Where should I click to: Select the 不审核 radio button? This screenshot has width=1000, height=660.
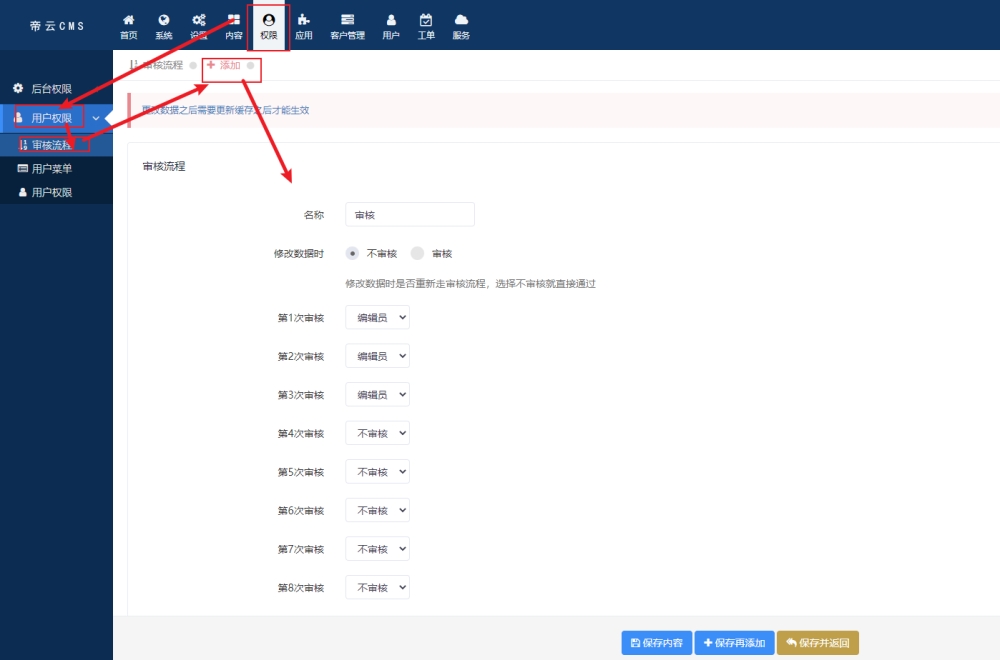352,254
